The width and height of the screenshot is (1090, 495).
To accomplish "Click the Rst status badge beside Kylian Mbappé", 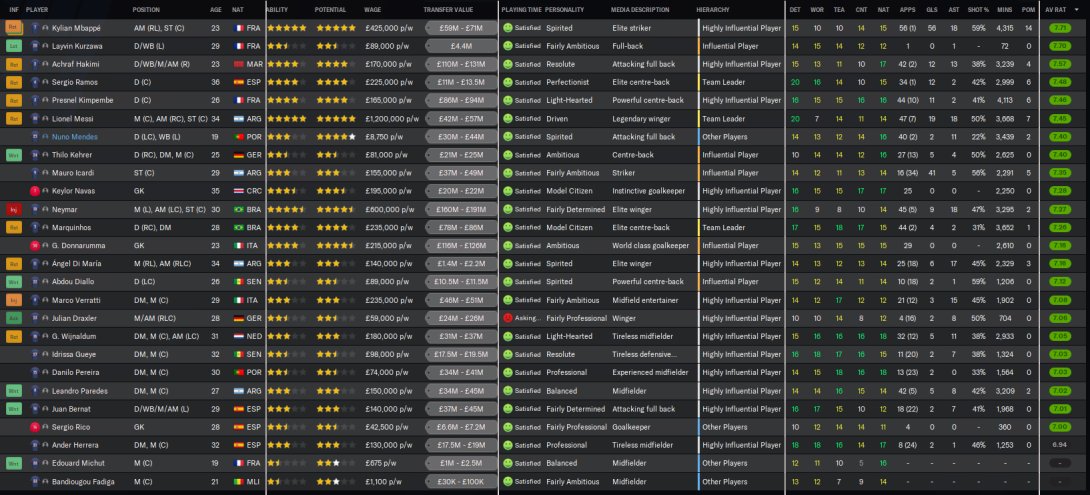I will pos(13,28).
